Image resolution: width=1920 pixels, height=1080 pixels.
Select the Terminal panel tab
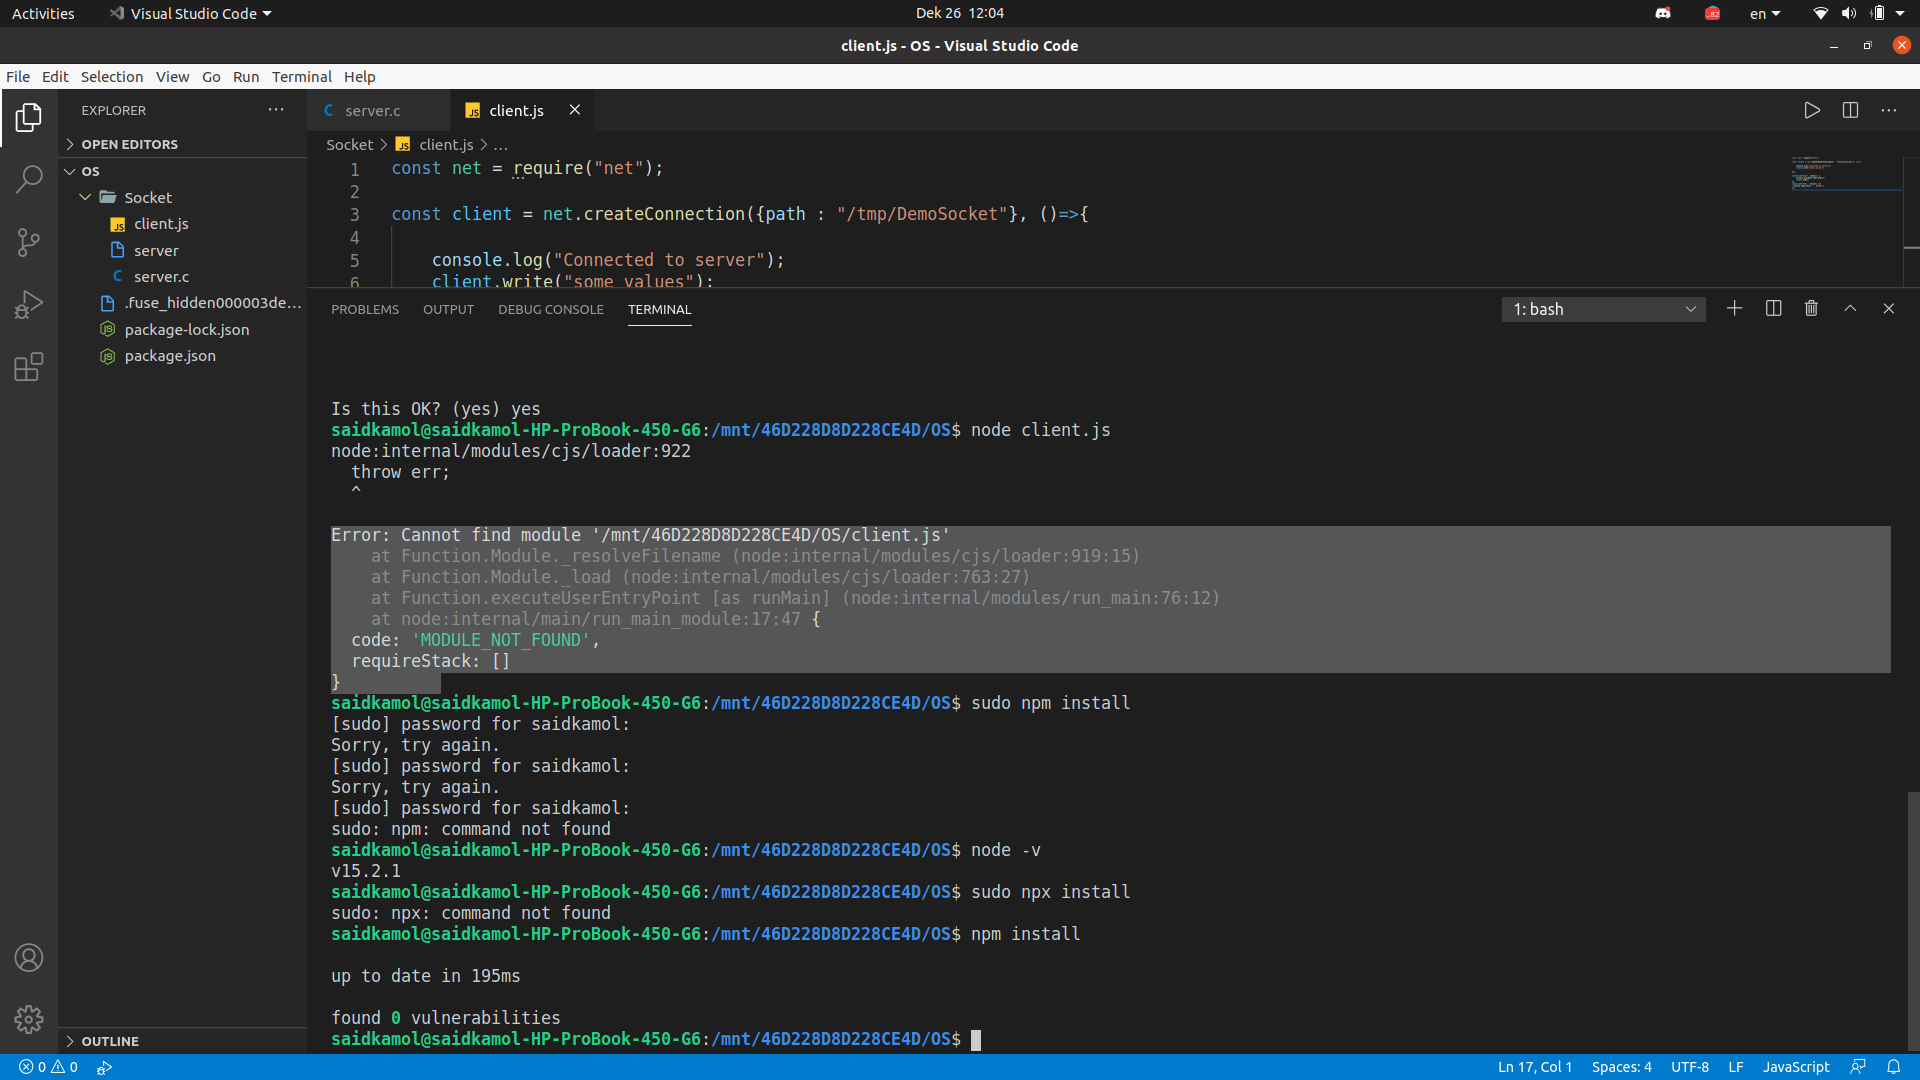click(659, 309)
